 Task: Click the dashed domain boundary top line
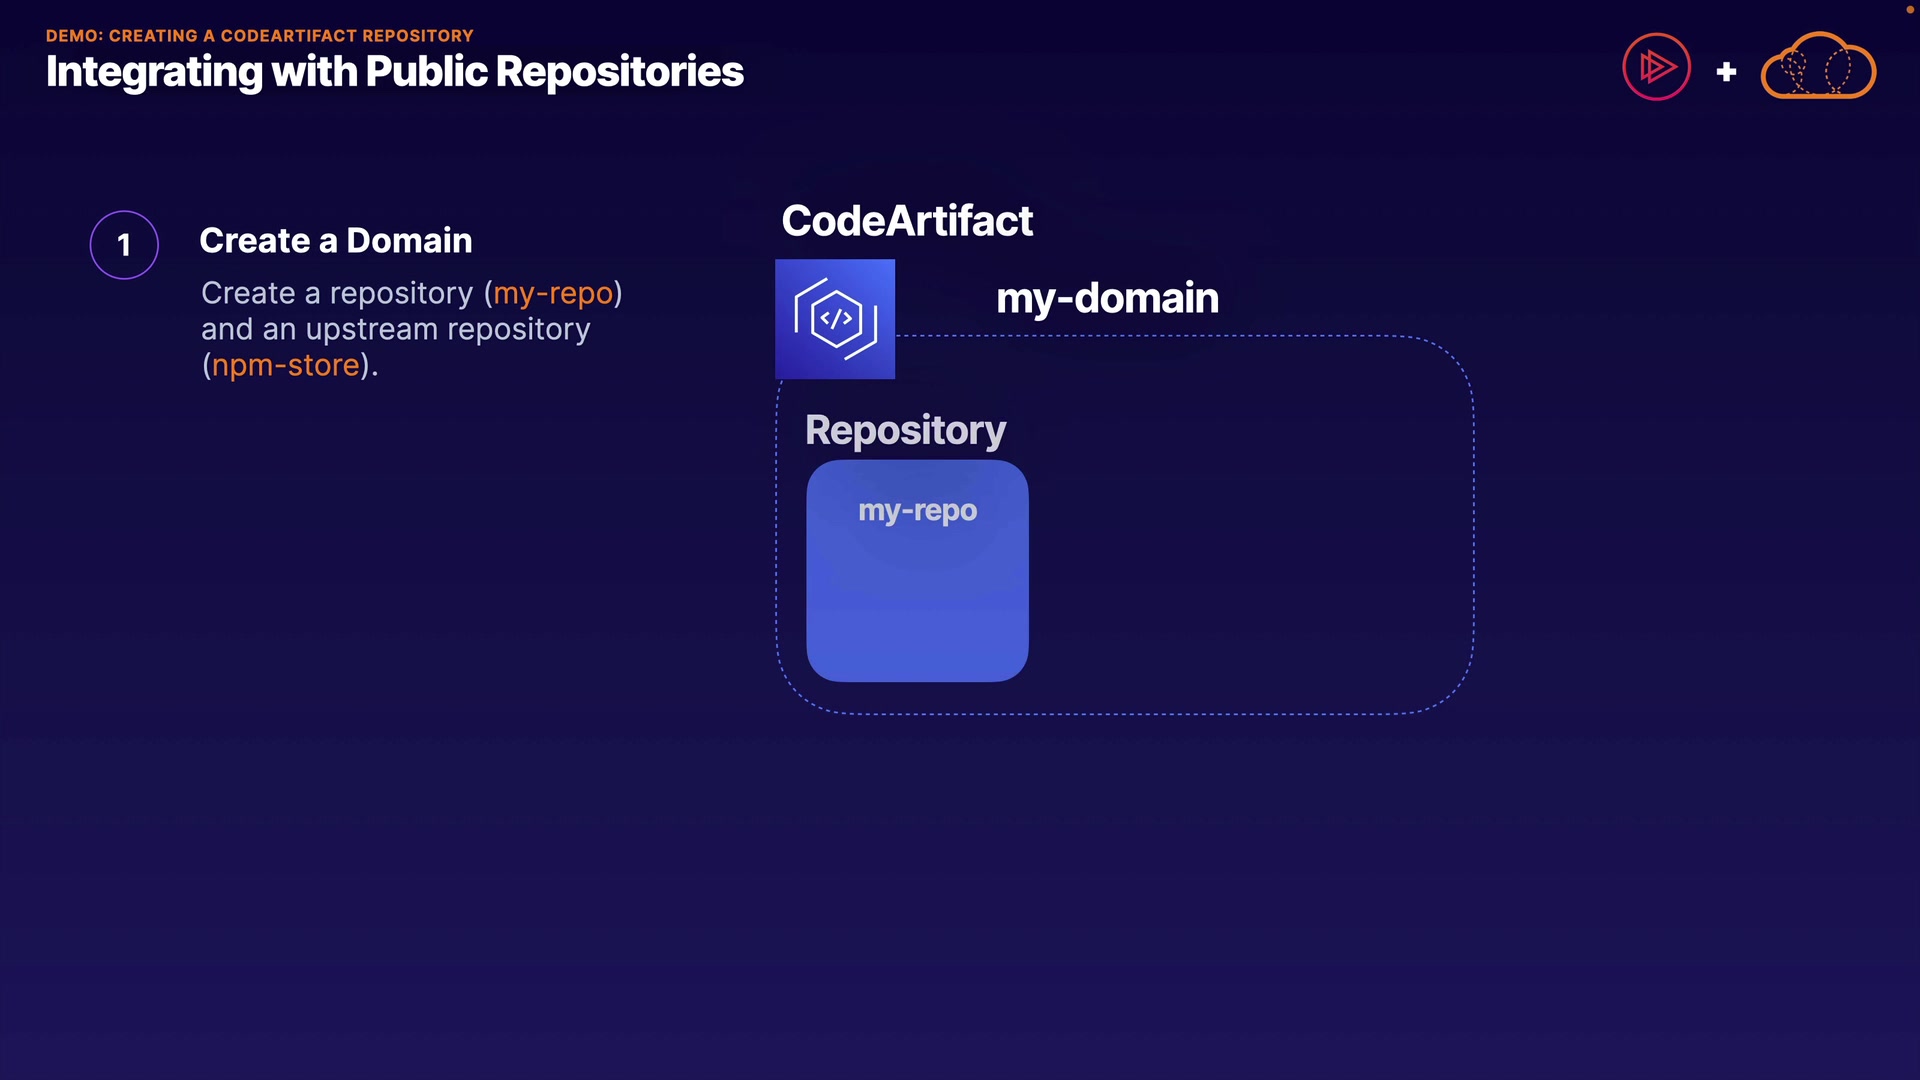click(x=1150, y=336)
